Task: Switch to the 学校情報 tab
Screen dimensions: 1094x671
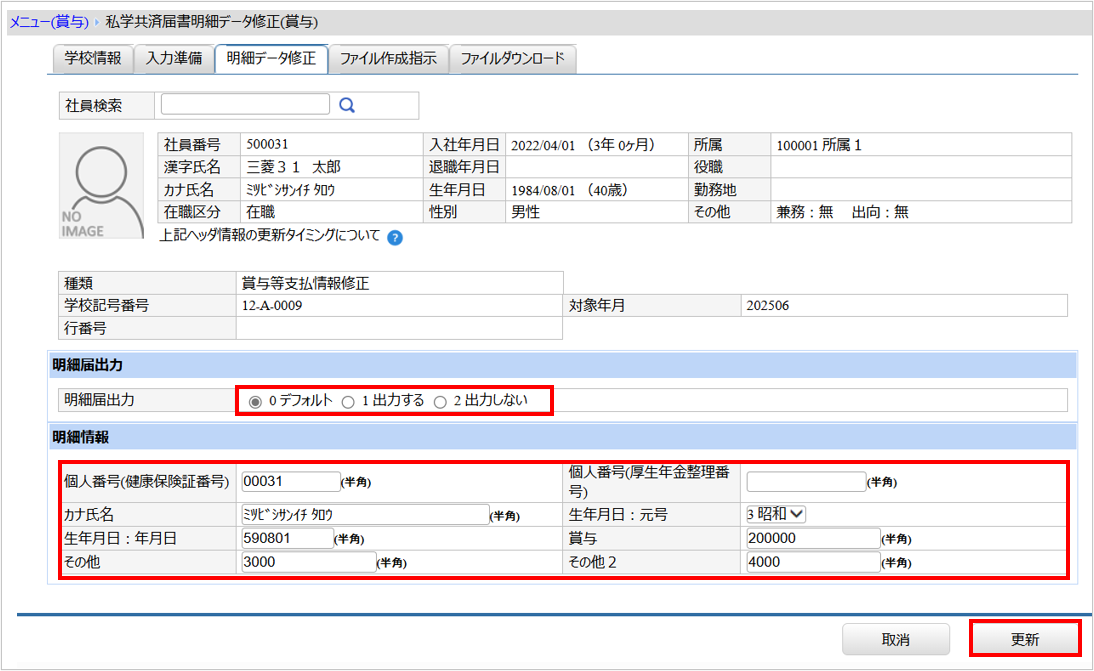Action: tap(93, 58)
